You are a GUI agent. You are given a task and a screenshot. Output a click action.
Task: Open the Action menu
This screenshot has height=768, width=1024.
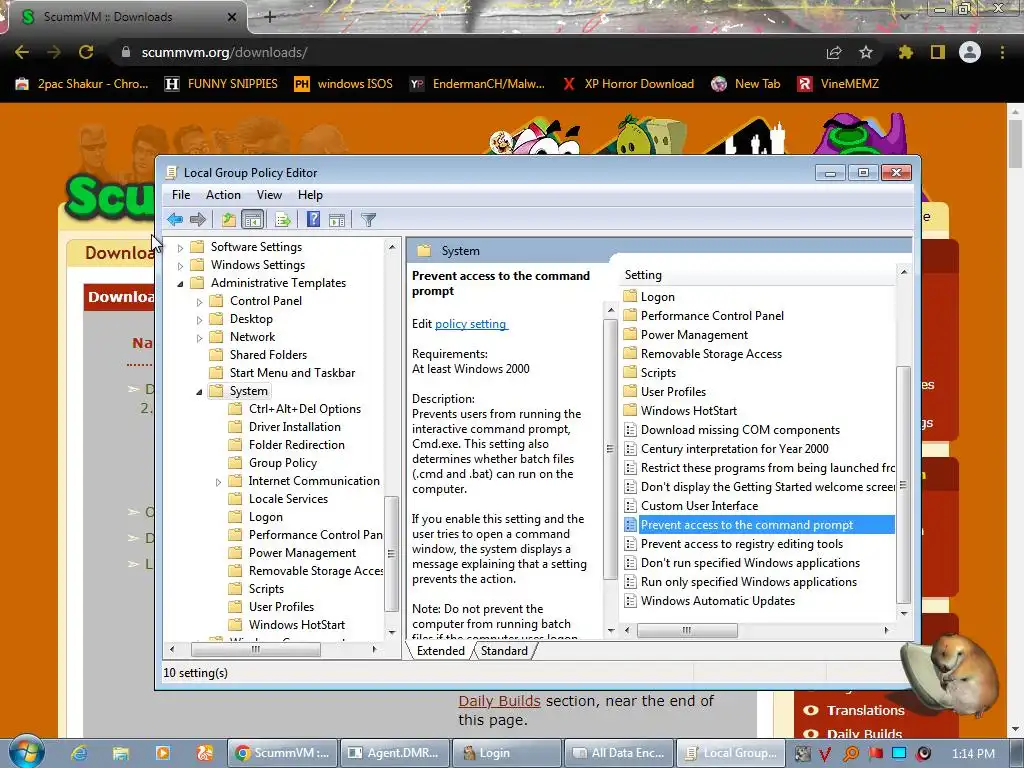pos(223,195)
